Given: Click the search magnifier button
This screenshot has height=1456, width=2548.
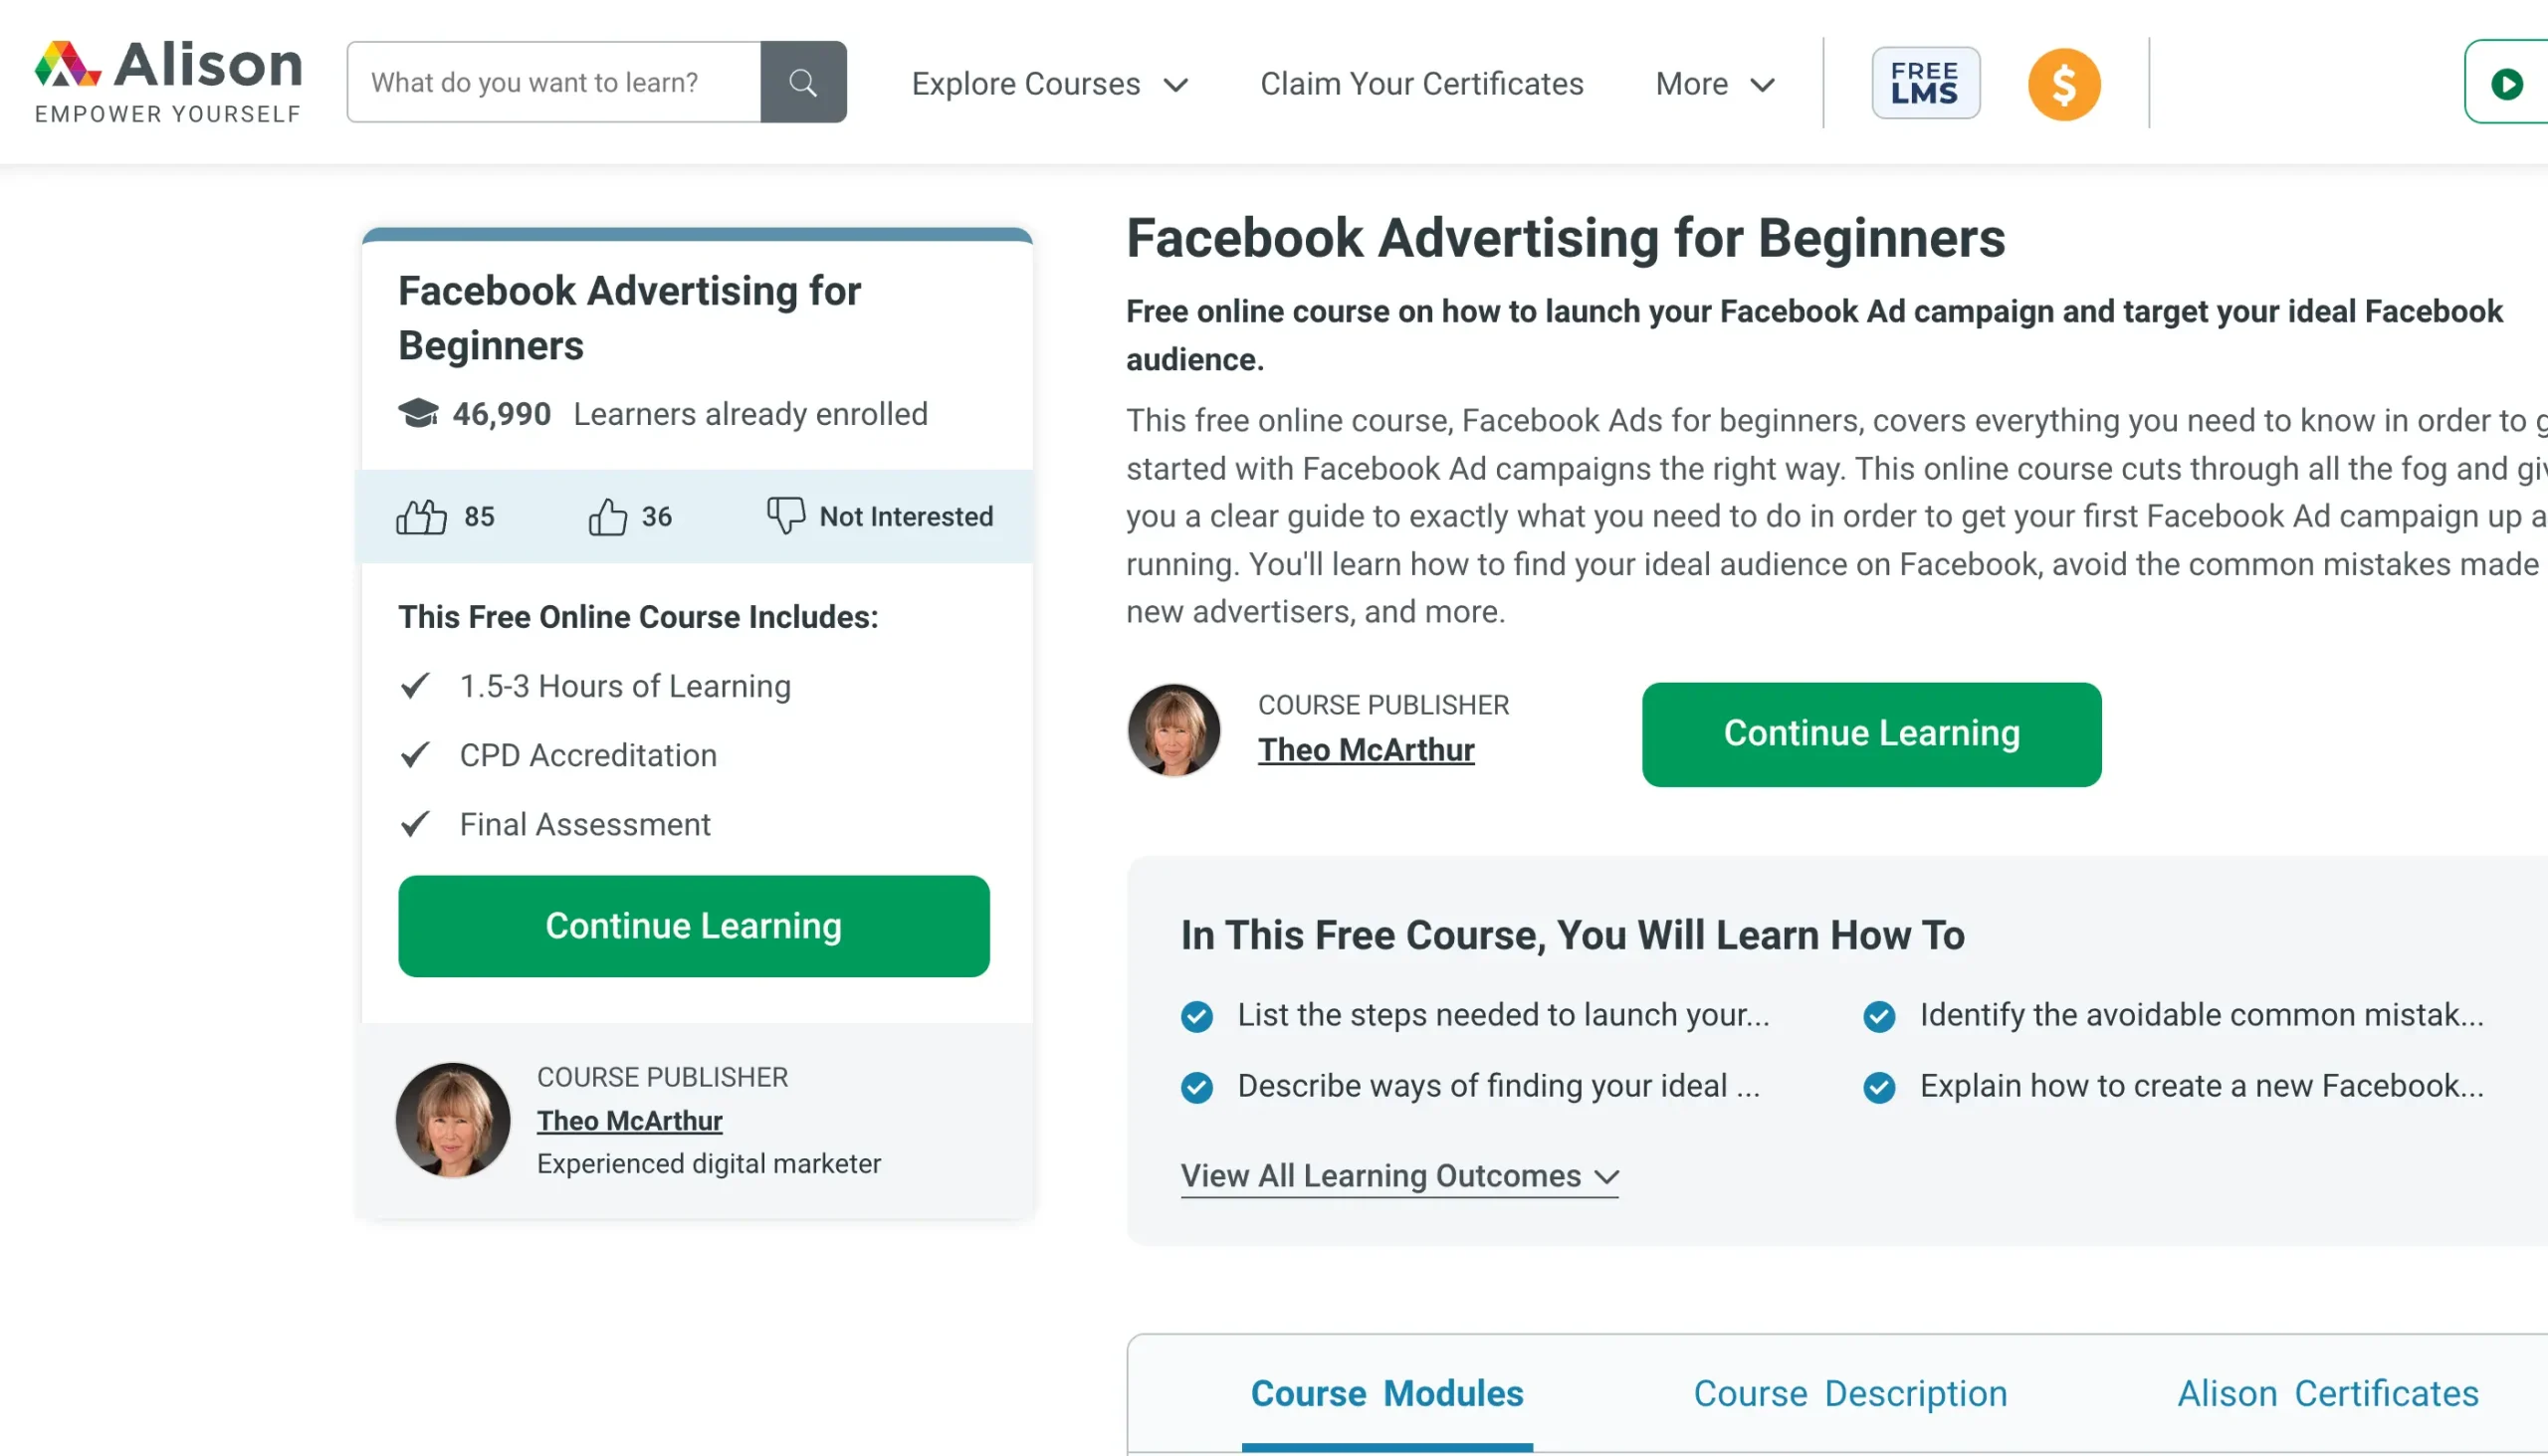Looking at the screenshot, I should tap(803, 82).
